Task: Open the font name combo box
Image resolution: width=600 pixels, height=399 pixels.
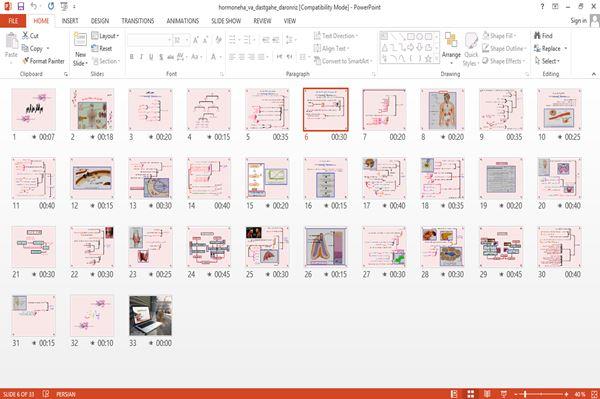Action: pos(149,40)
